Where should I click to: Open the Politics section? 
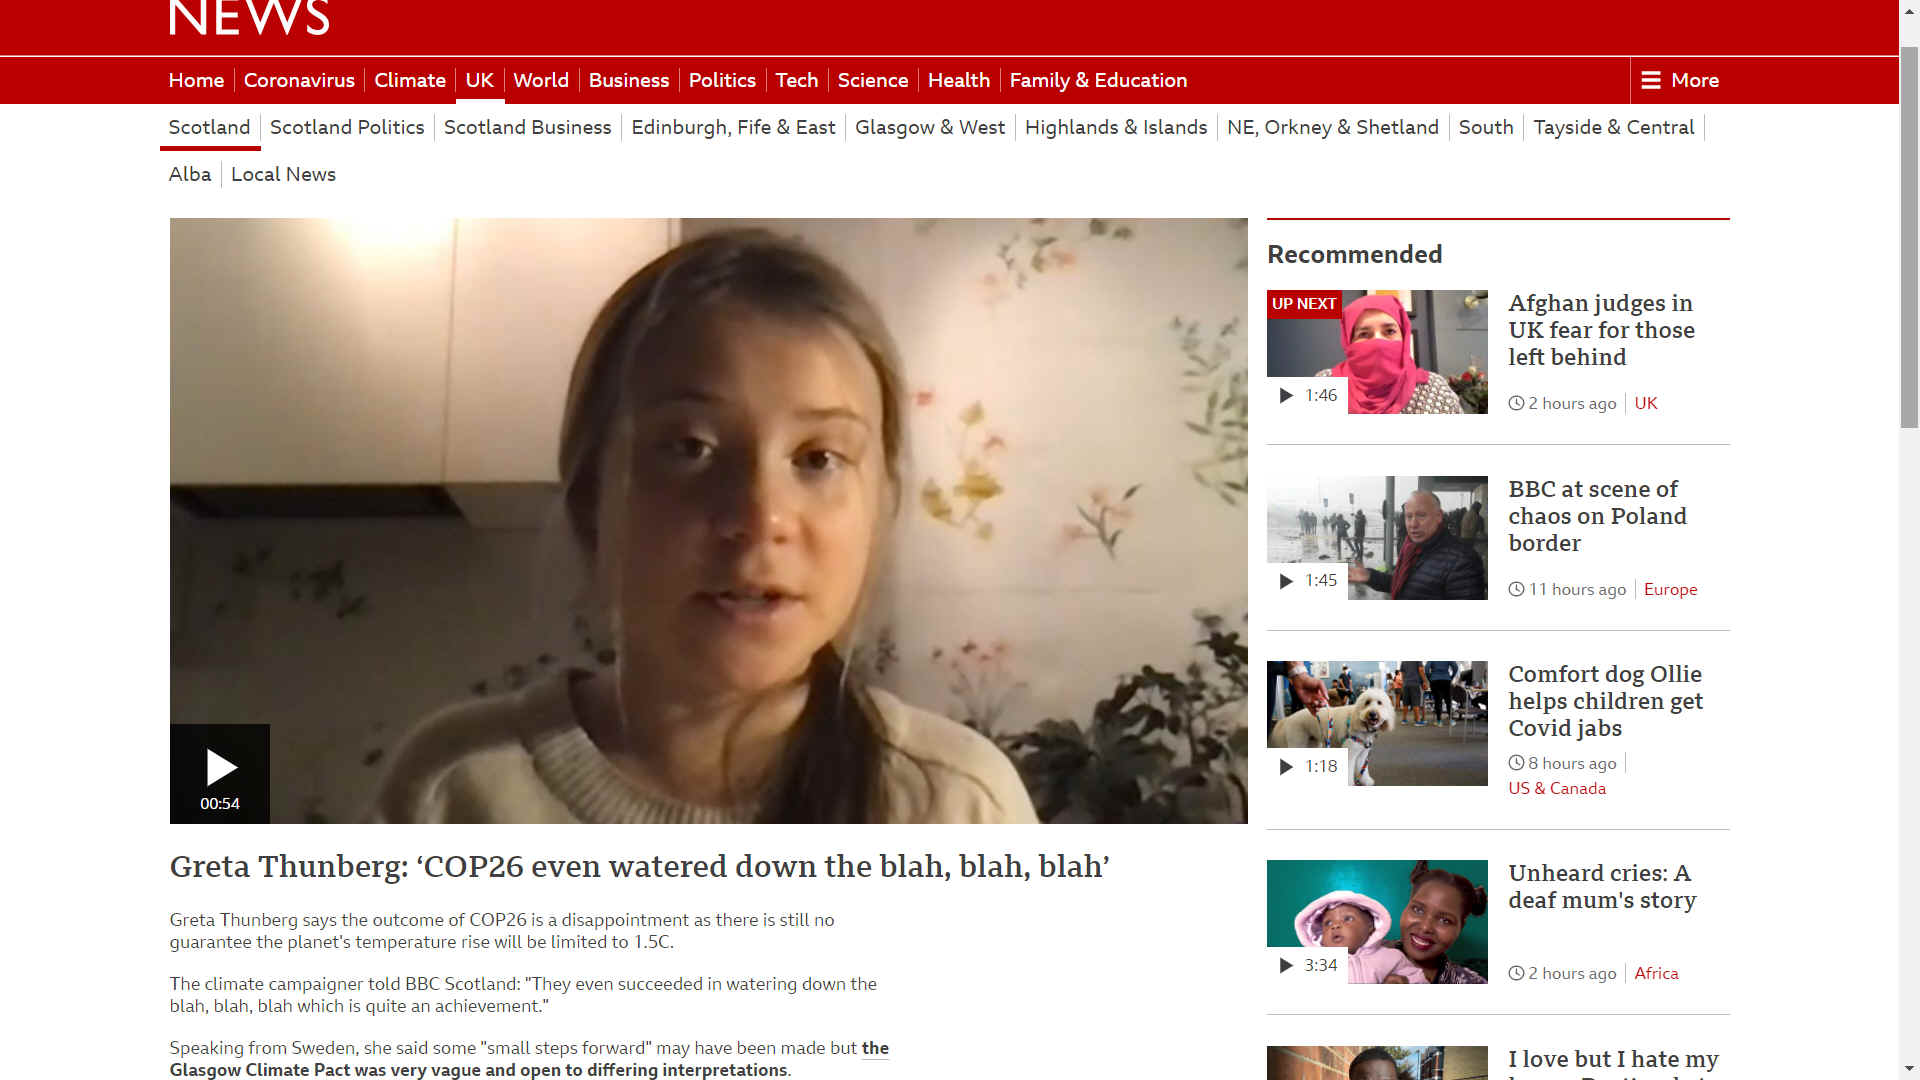pyautogui.click(x=722, y=80)
